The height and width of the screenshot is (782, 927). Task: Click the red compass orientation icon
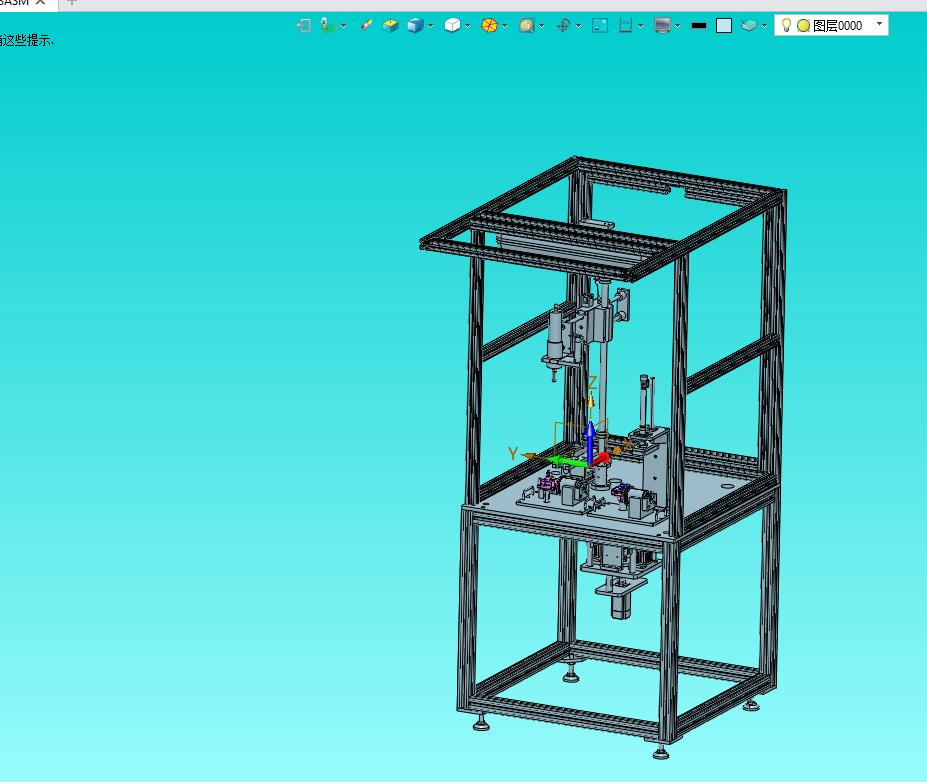click(x=563, y=25)
